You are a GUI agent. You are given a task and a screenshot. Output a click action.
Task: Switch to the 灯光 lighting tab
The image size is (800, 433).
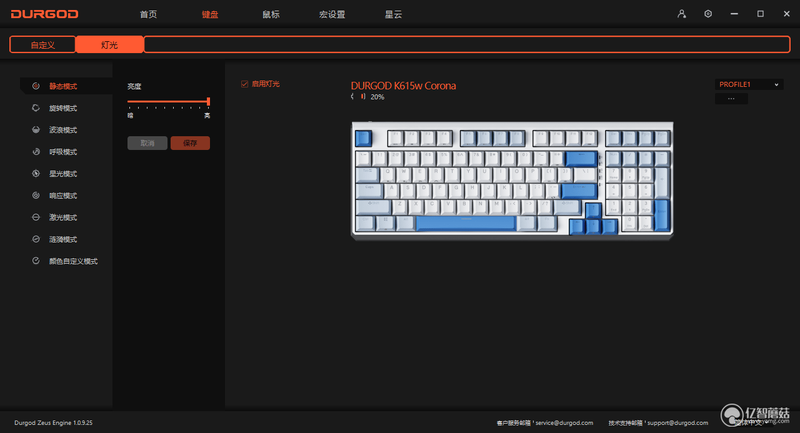pos(109,45)
